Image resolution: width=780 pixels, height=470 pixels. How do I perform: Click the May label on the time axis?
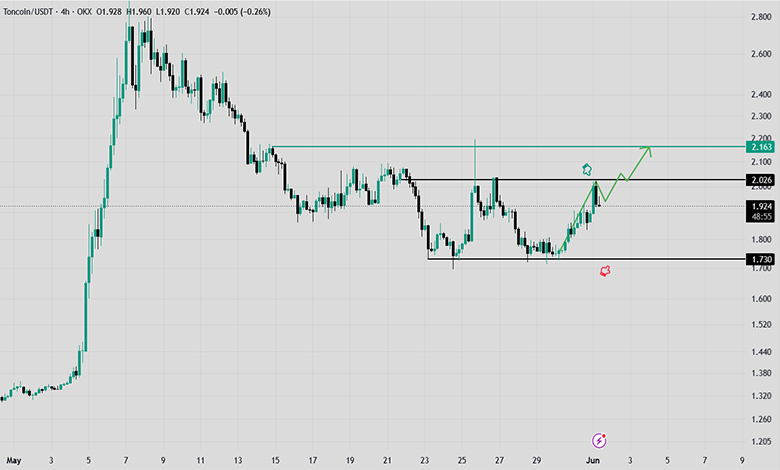pyautogui.click(x=13, y=460)
